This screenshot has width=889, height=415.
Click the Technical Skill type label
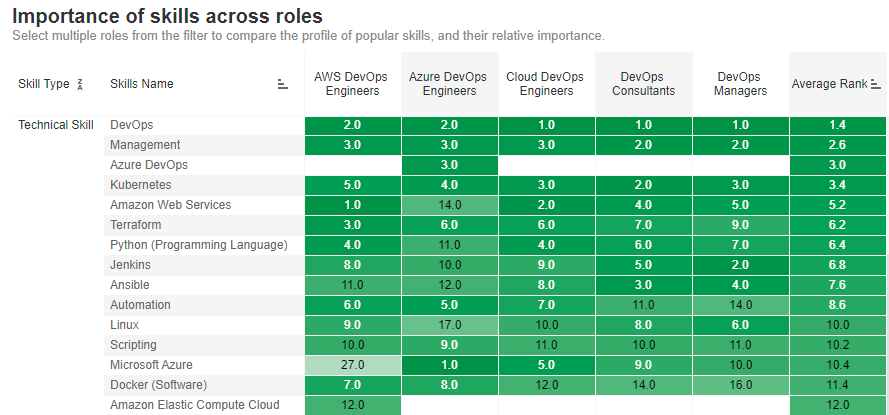[x=56, y=125]
